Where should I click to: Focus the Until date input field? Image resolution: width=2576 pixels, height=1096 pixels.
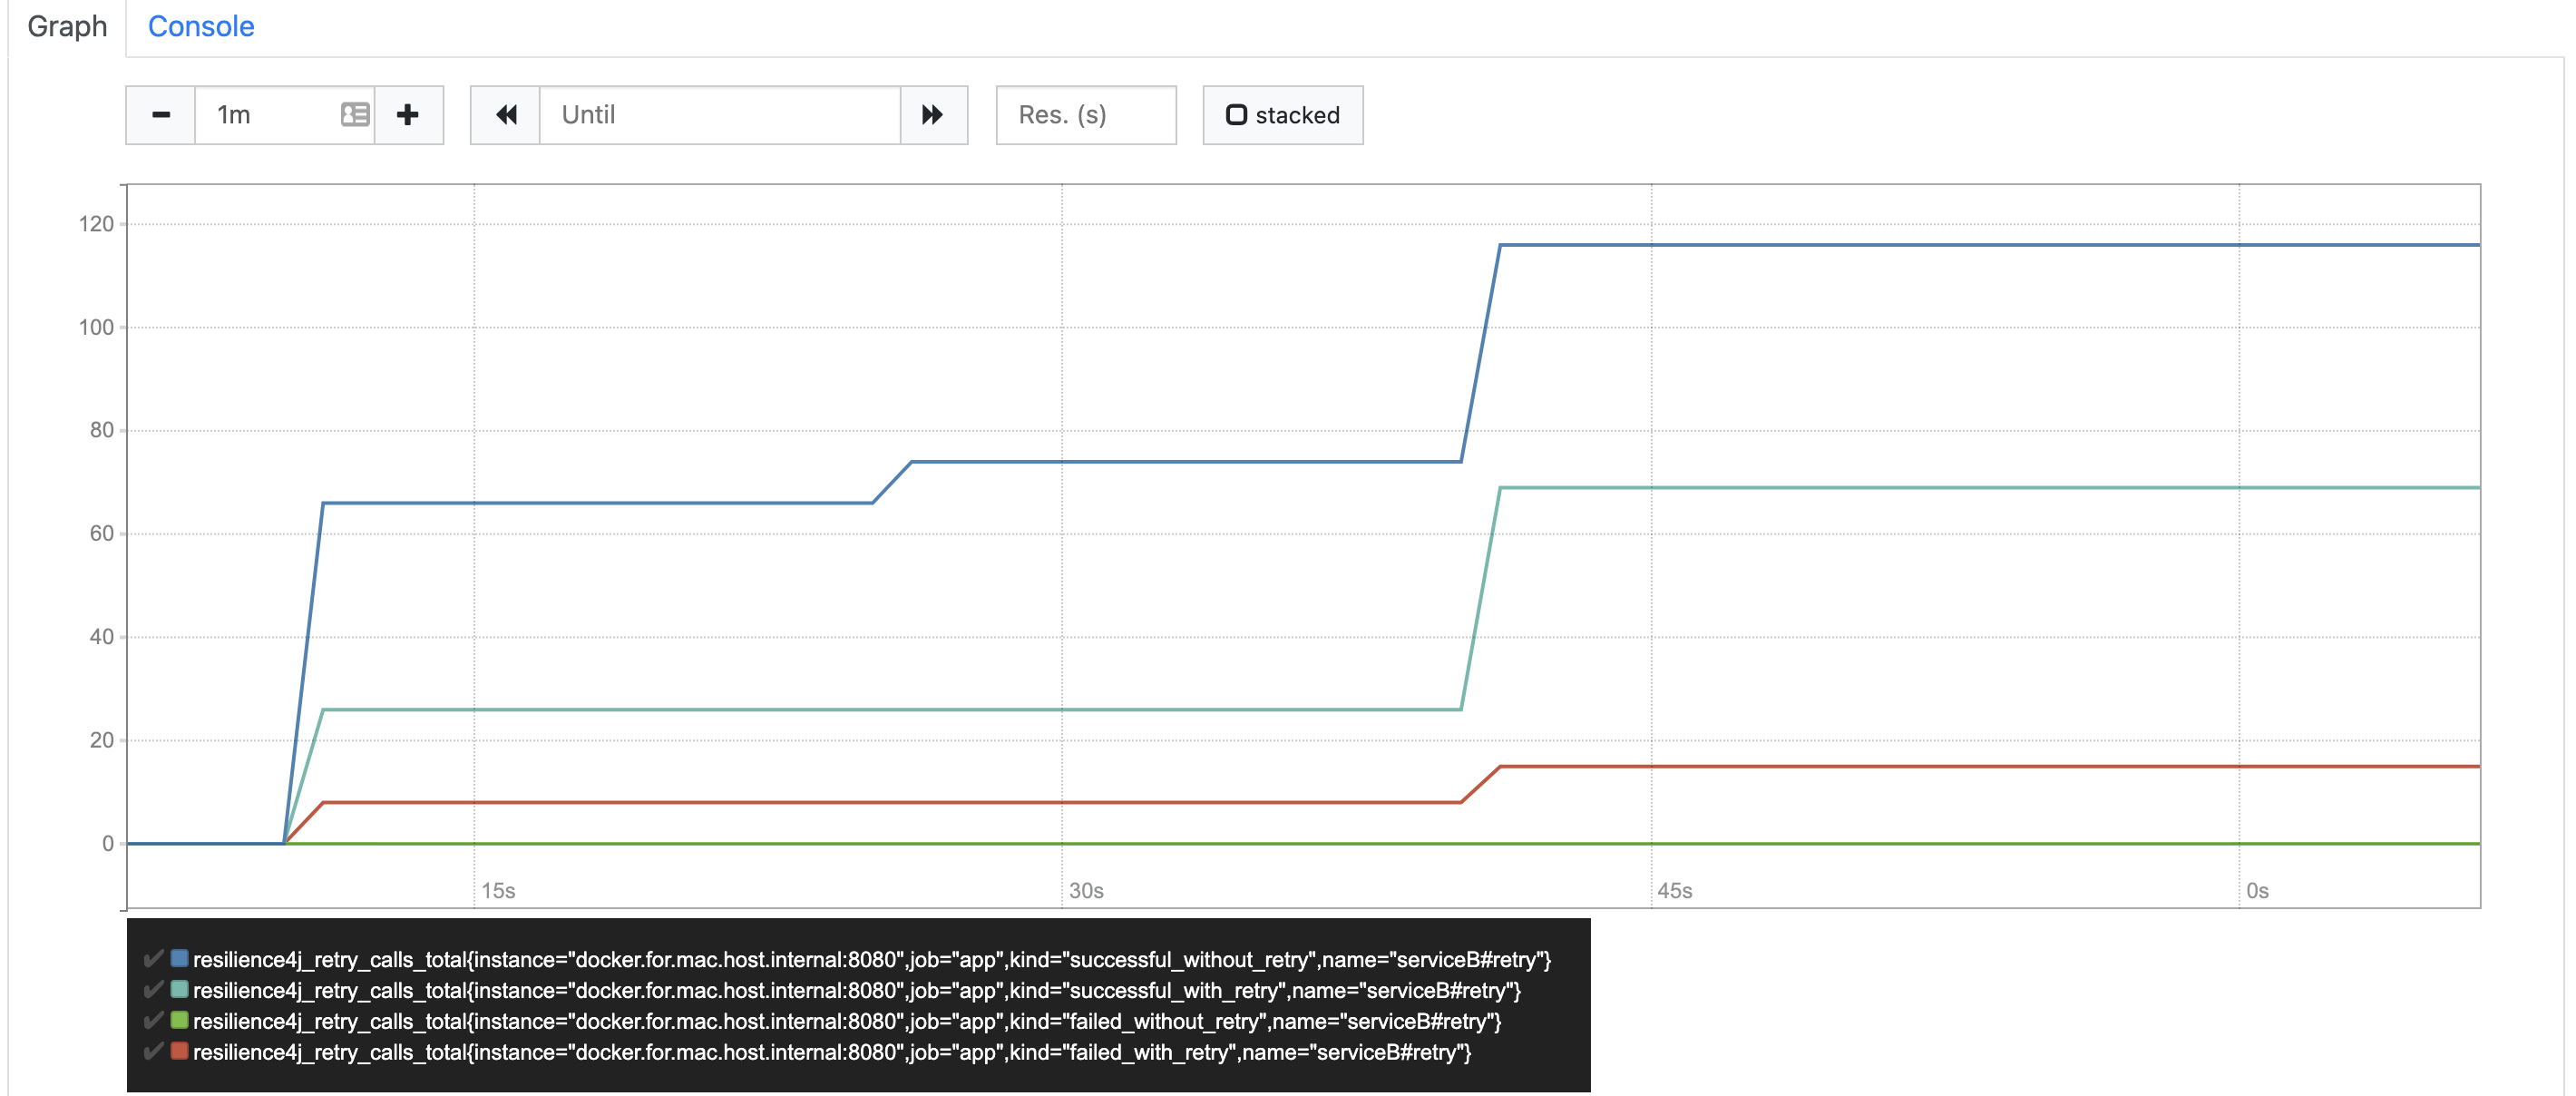point(720,115)
